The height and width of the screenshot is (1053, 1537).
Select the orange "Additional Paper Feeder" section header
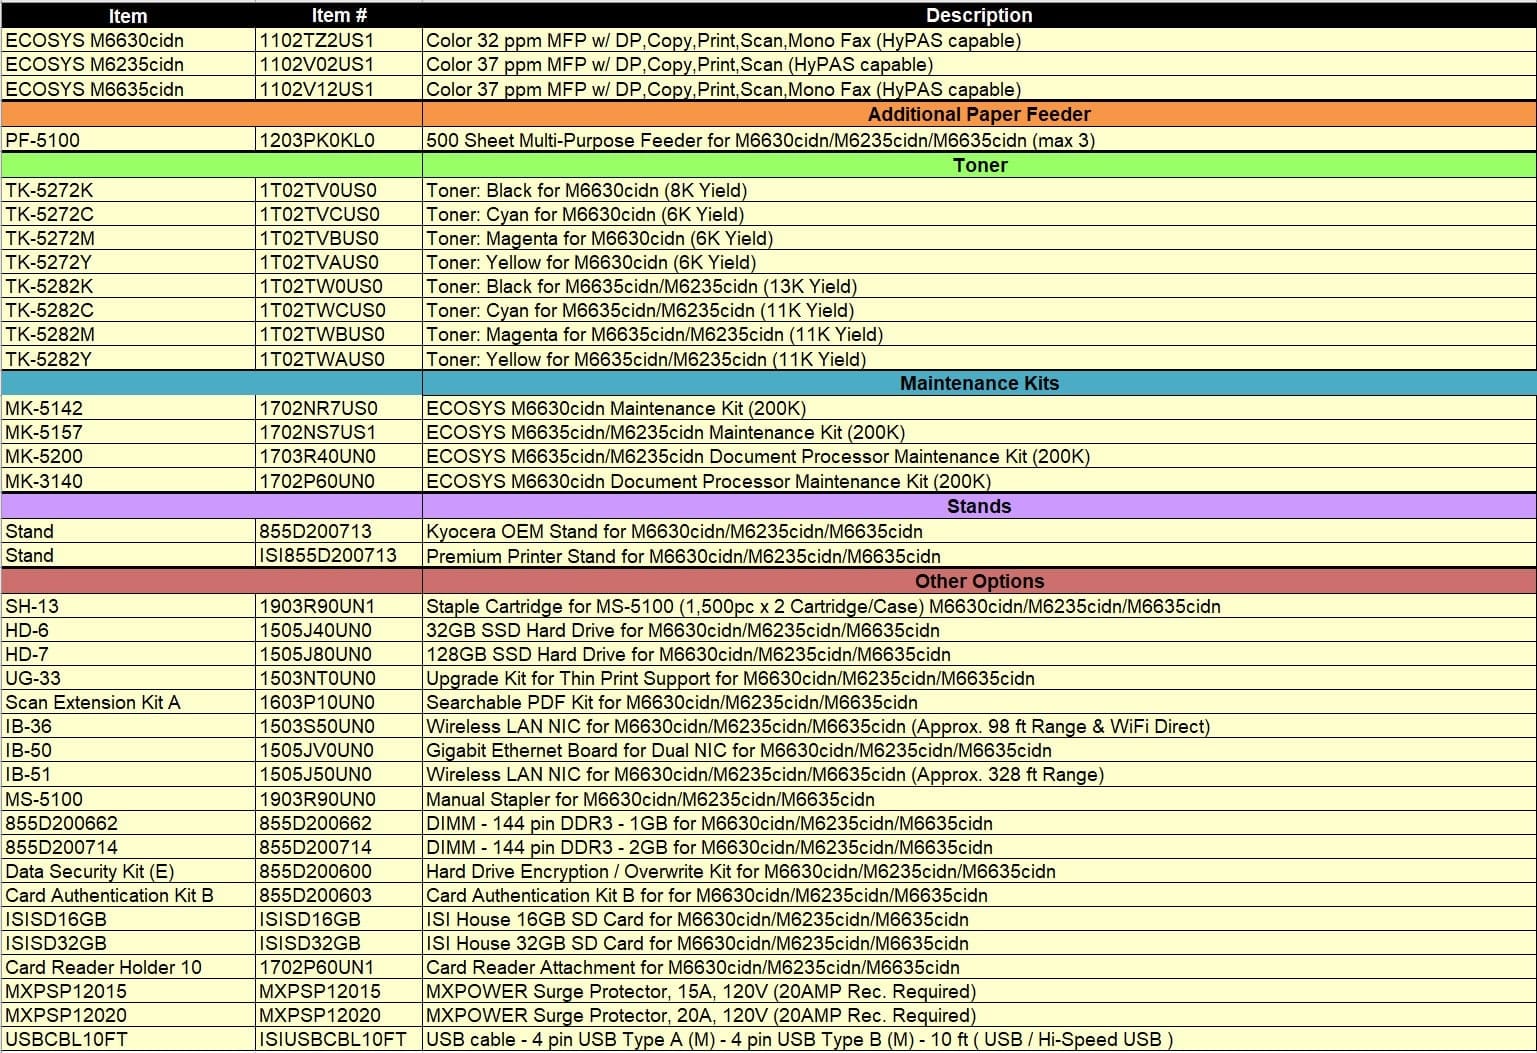pyautogui.click(x=978, y=114)
